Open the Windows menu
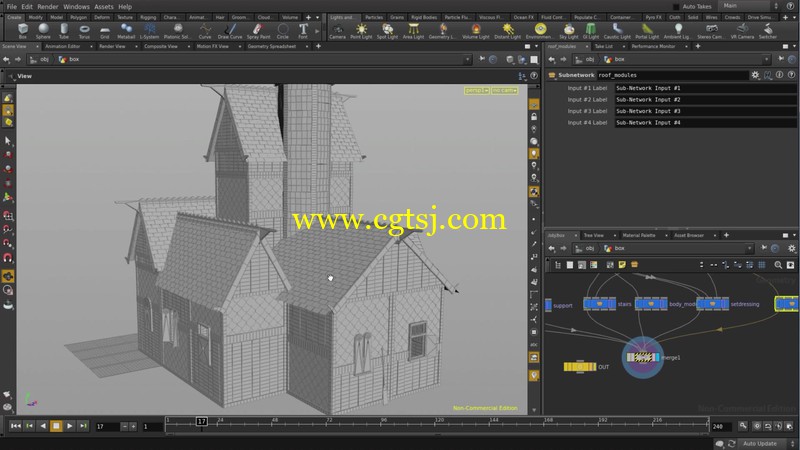 point(76,7)
